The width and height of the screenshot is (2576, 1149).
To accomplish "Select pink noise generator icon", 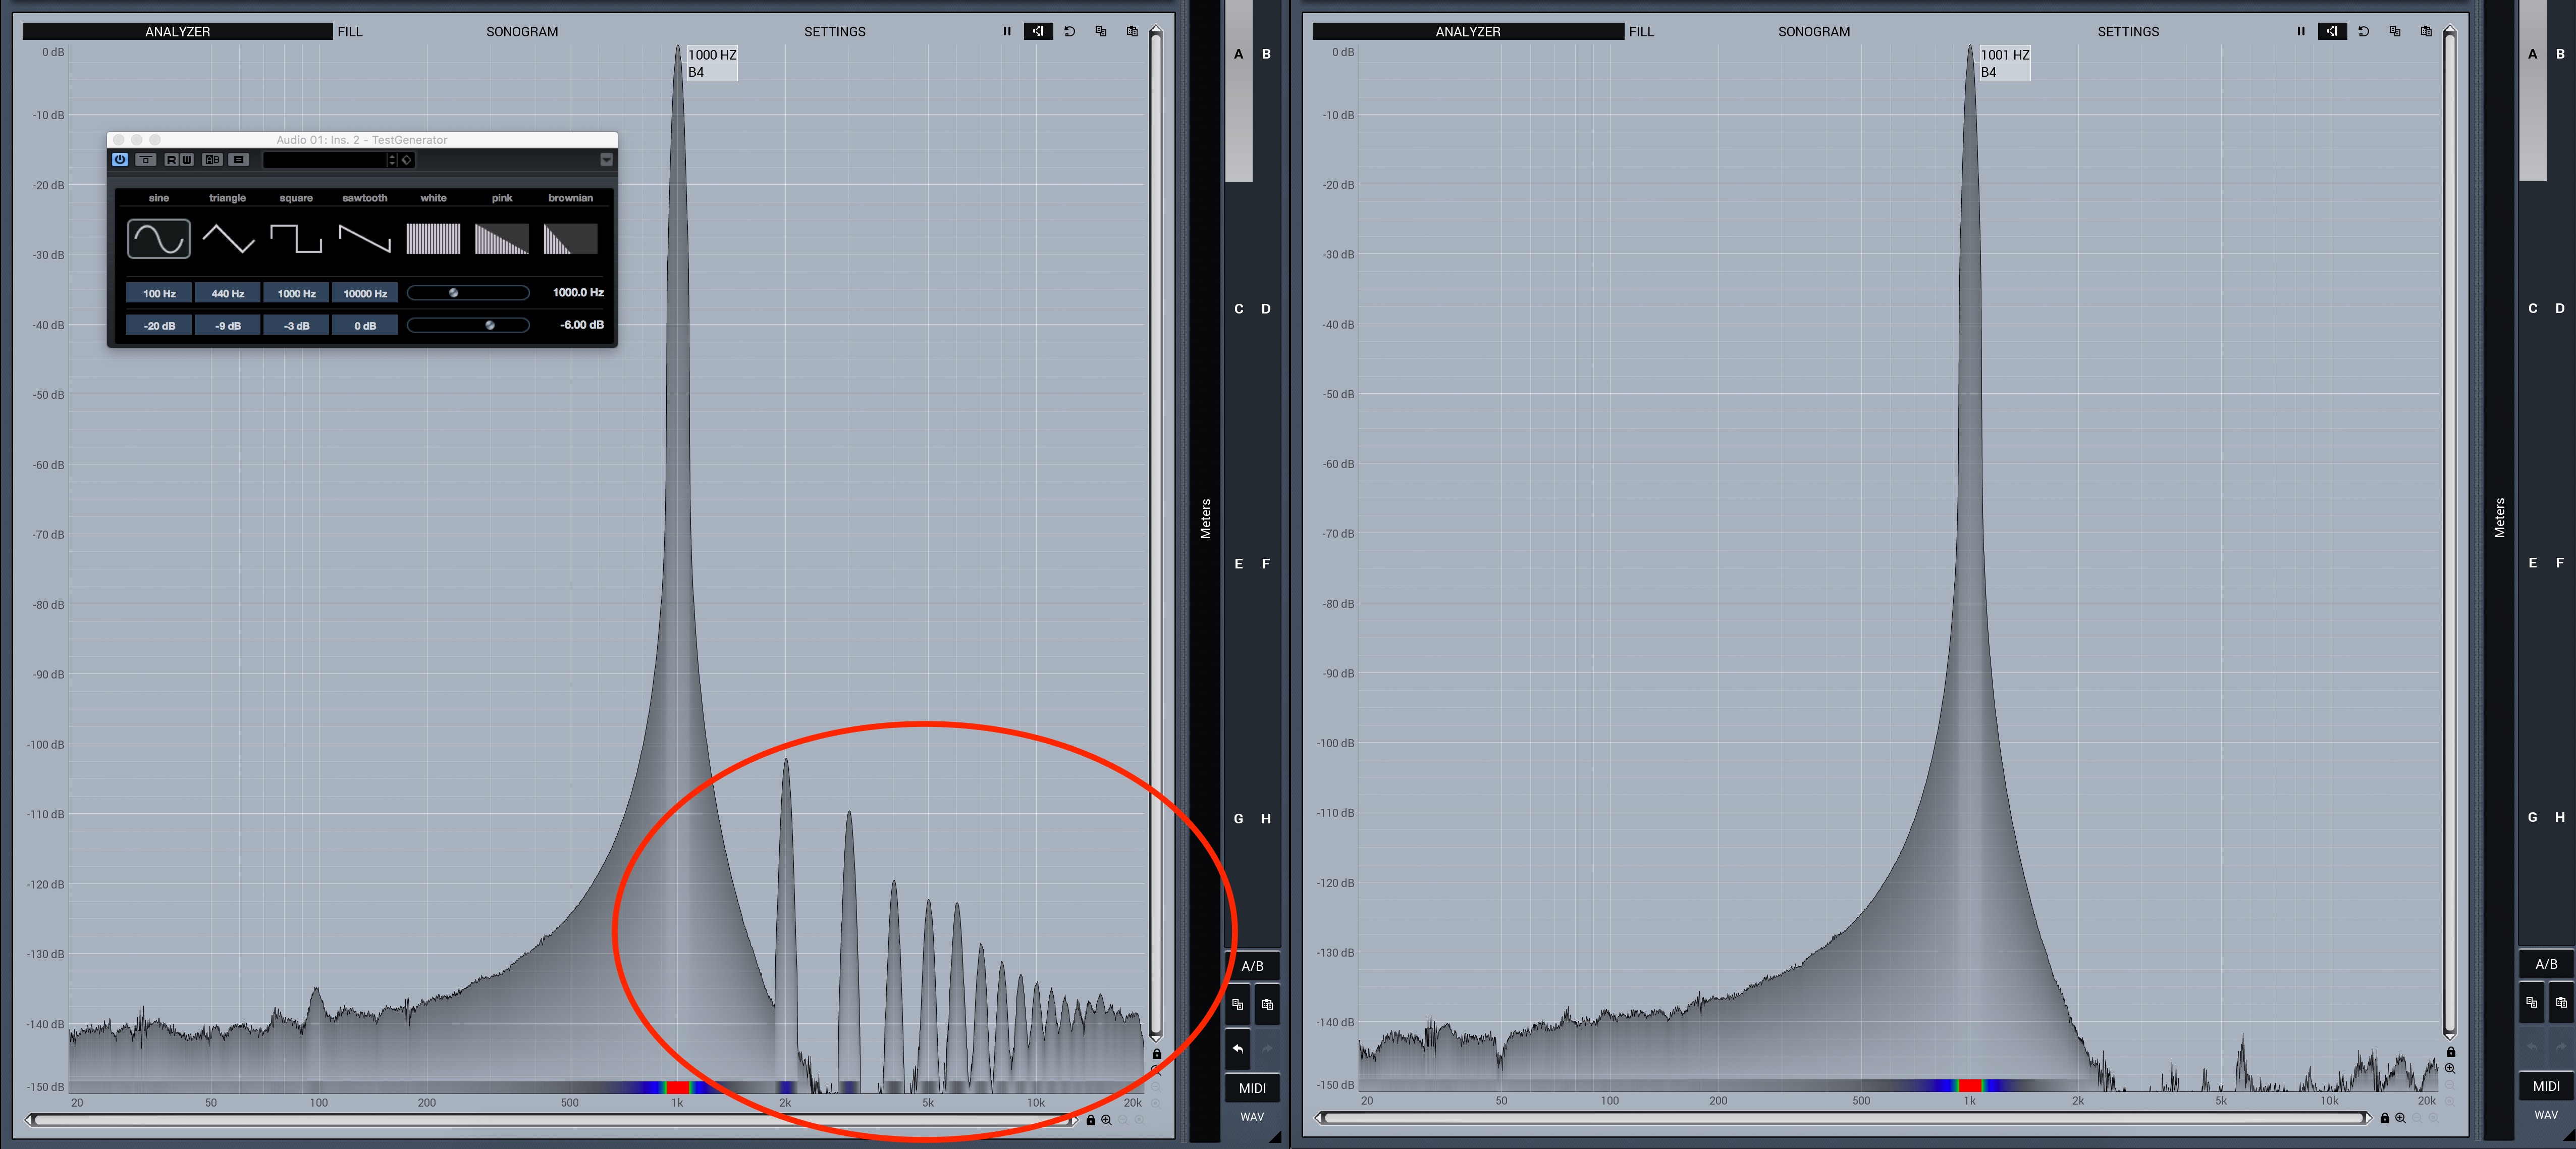I will [x=501, y=239].
